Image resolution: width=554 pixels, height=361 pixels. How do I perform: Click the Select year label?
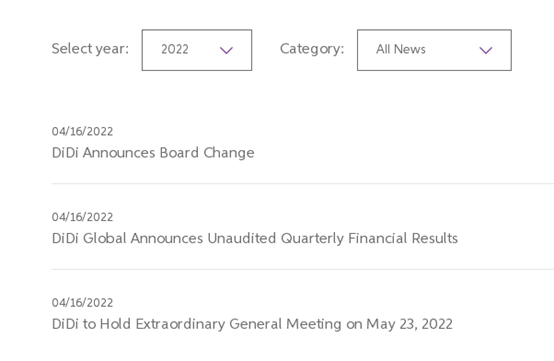coord(90,49)
